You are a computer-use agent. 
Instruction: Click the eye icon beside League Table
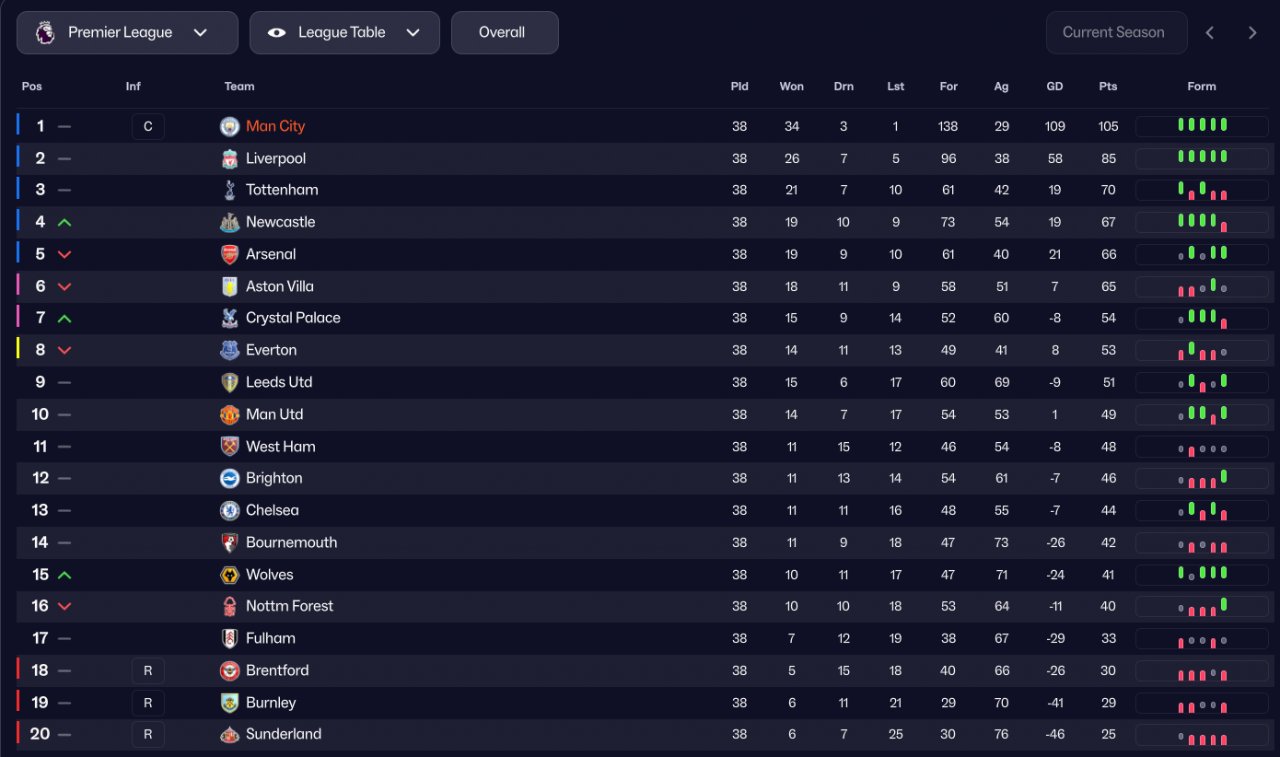point(277,33)
